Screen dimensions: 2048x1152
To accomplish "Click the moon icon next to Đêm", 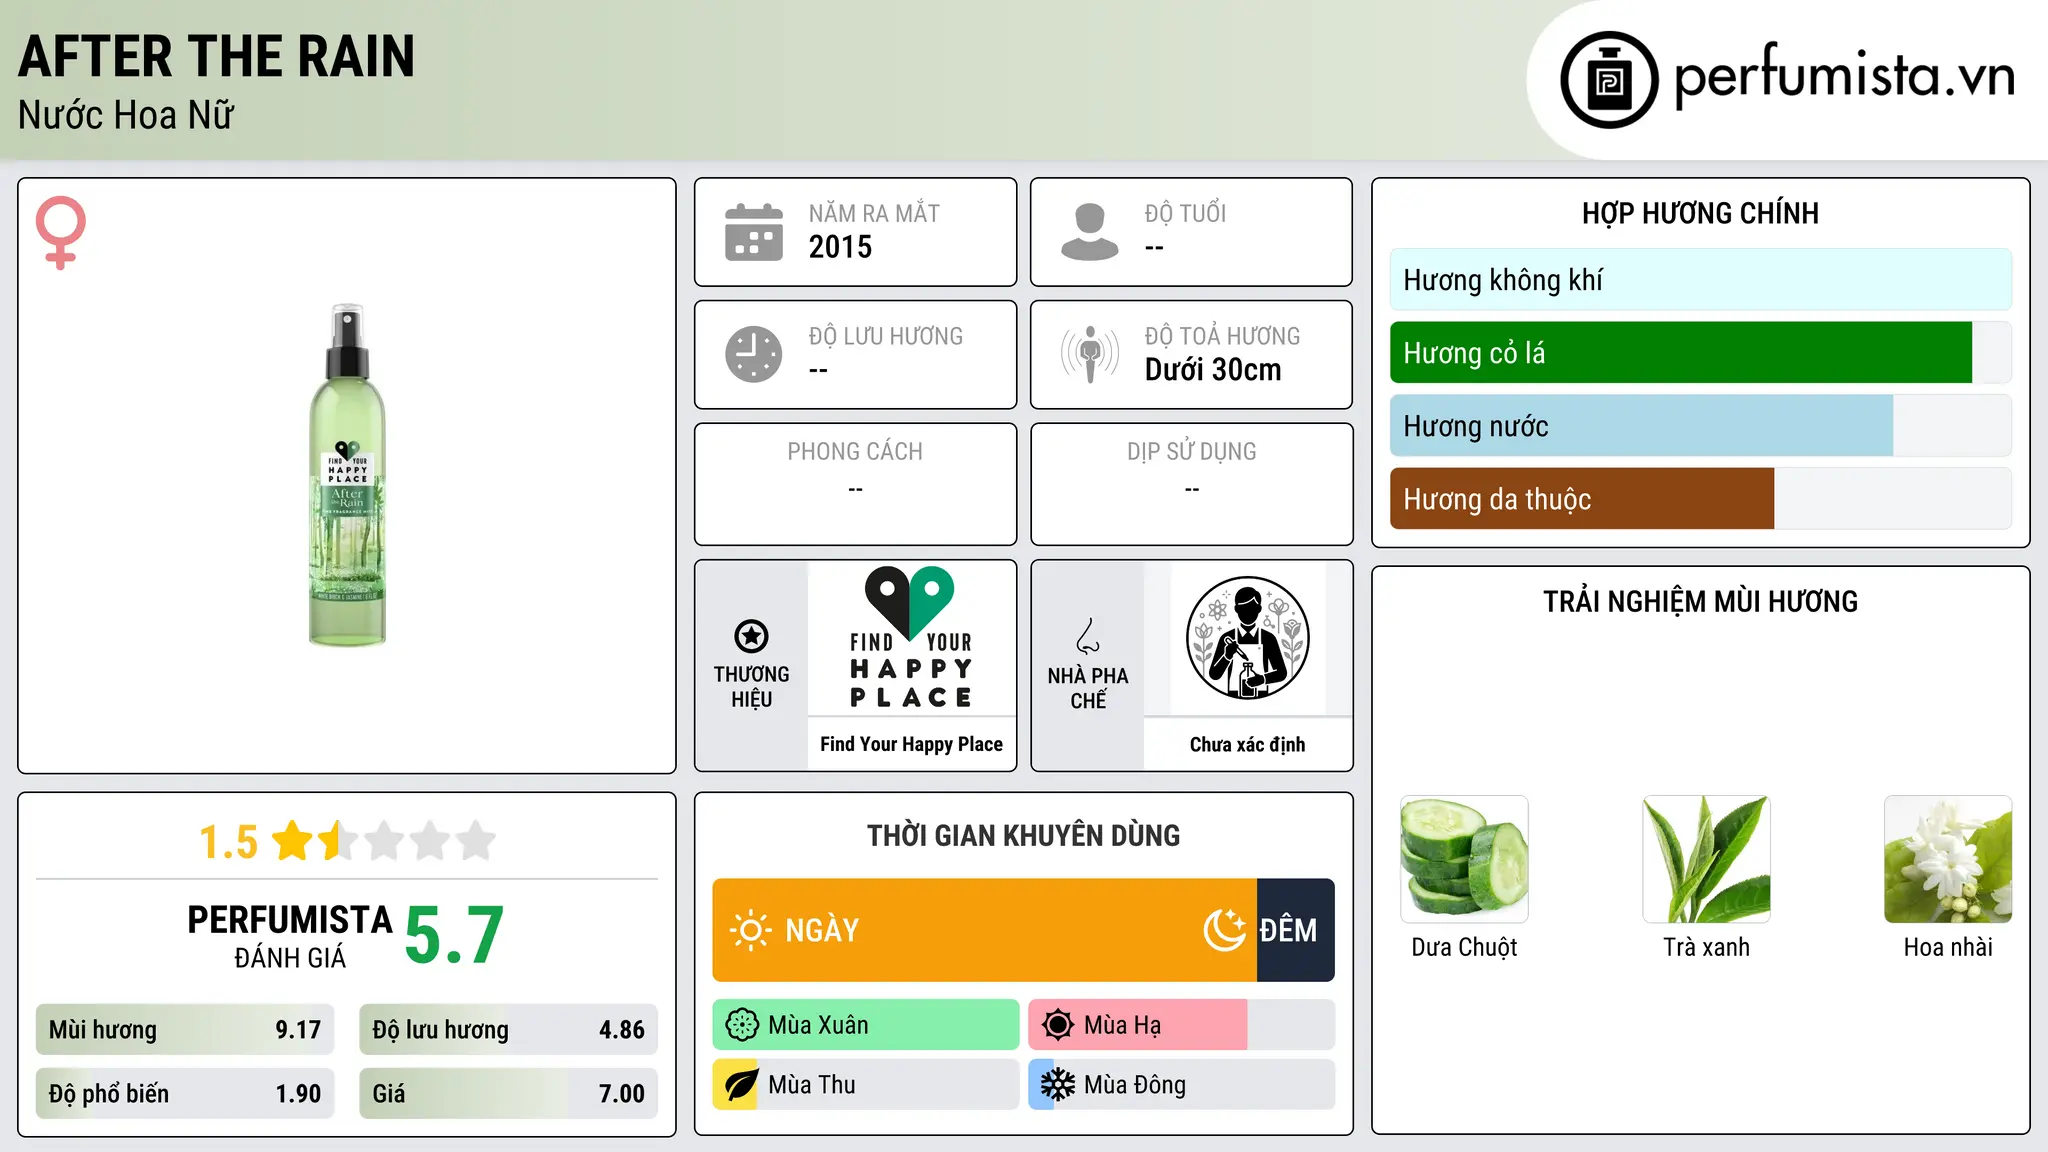I will click(x=1225, y=930).
